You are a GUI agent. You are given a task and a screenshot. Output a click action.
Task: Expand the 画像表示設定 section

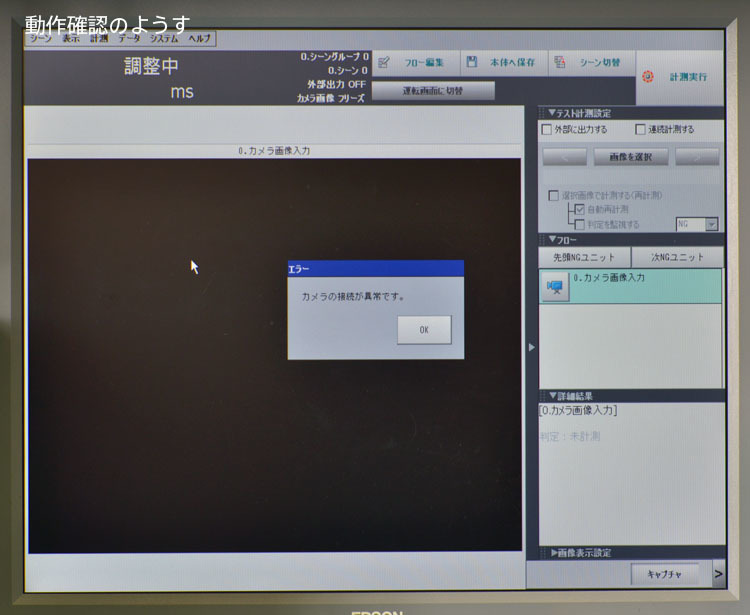click(556, 553)
